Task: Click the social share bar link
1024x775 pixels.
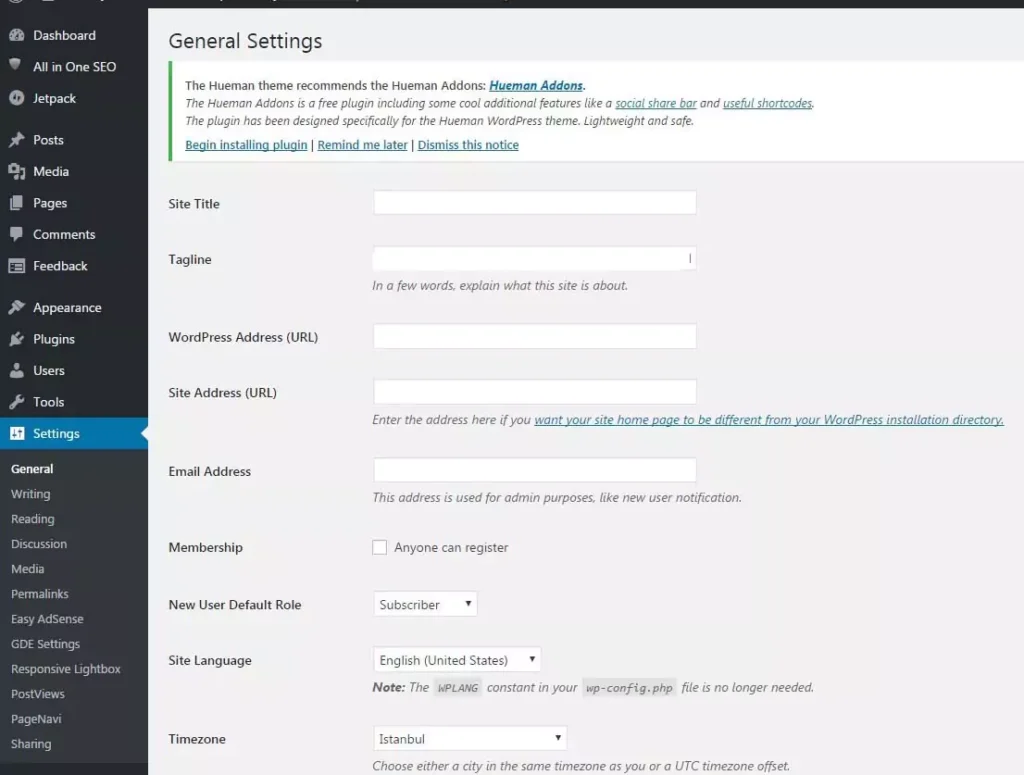Action: pyautogui.click(x=656, y=103)
